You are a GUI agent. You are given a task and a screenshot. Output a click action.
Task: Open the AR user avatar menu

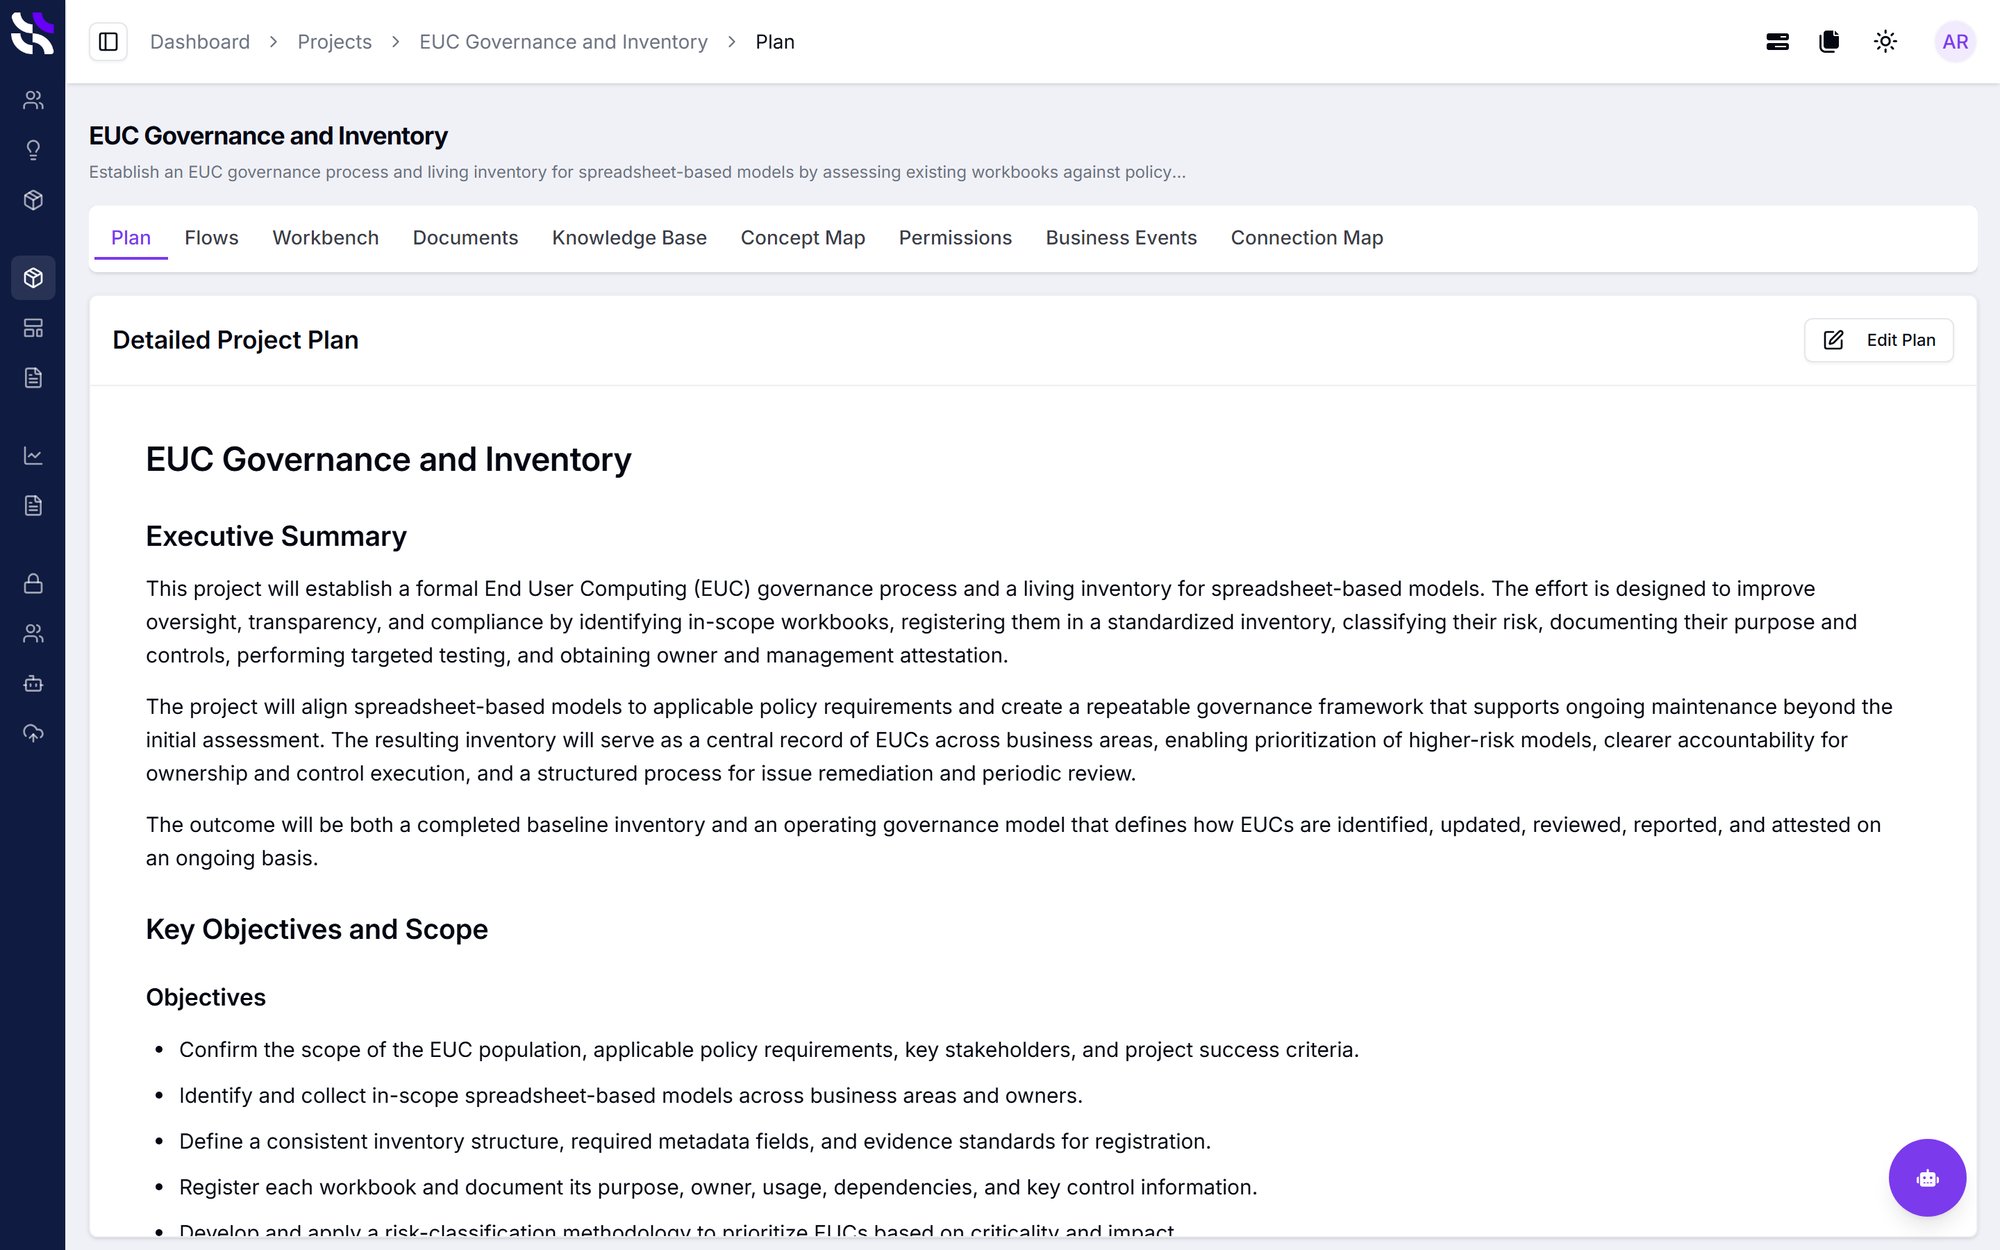click(1955, 42)
